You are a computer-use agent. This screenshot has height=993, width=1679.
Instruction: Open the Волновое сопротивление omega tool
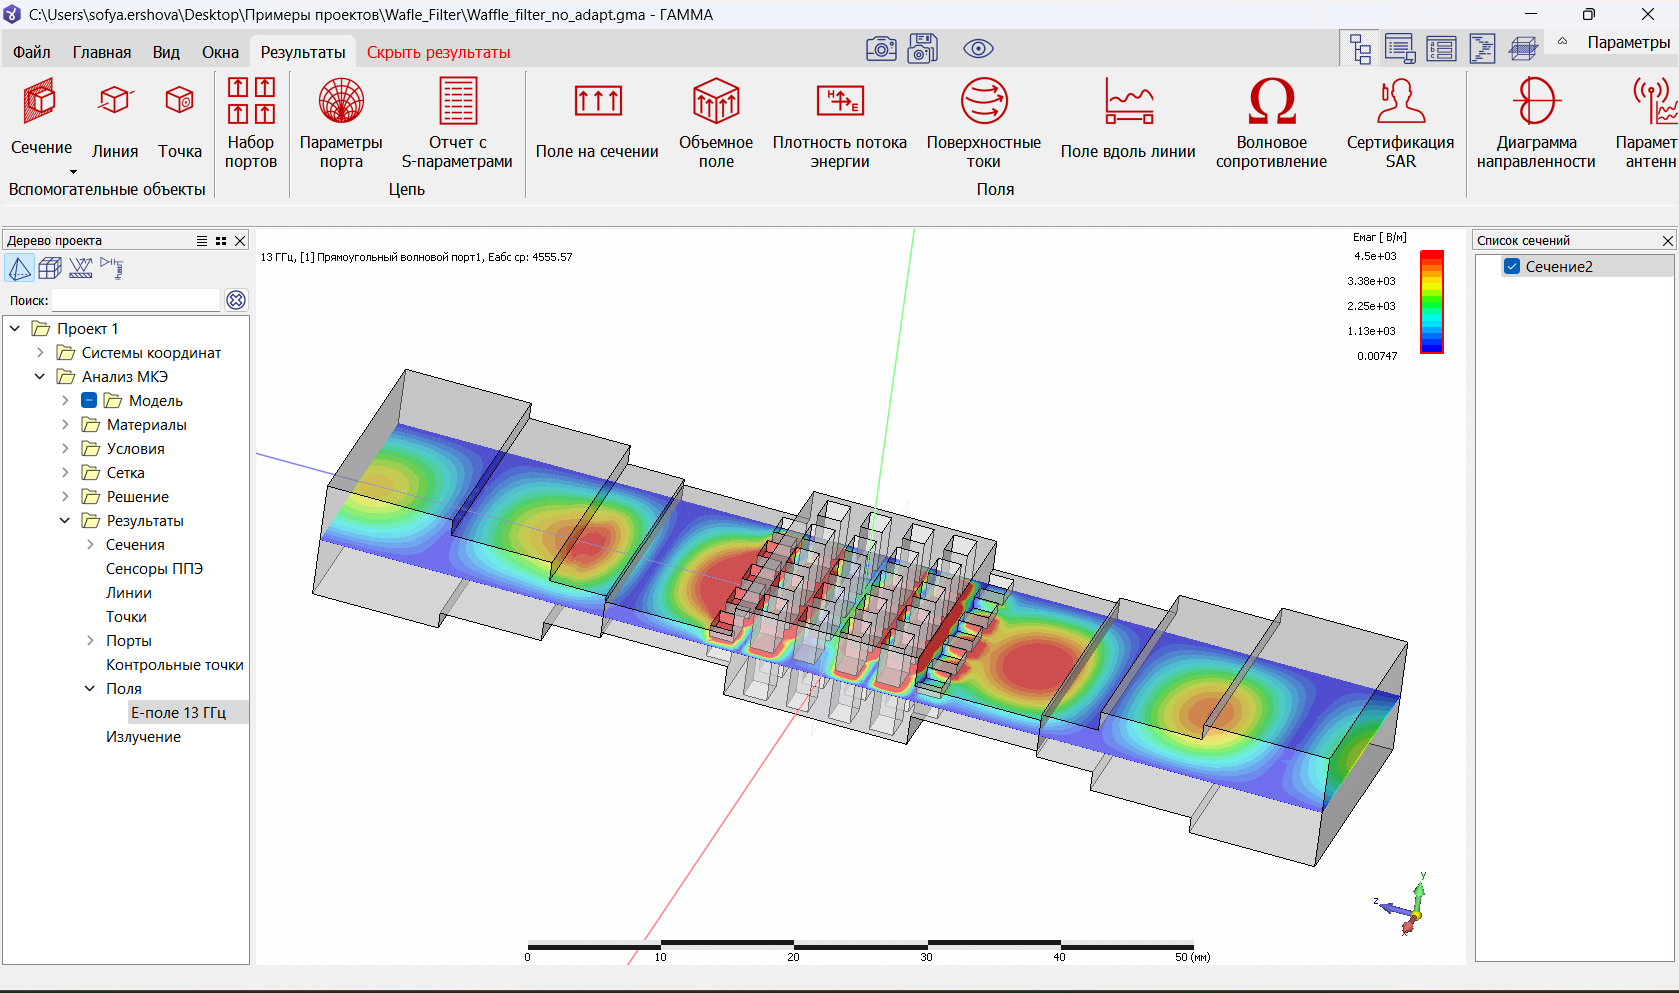[1271, 102]
